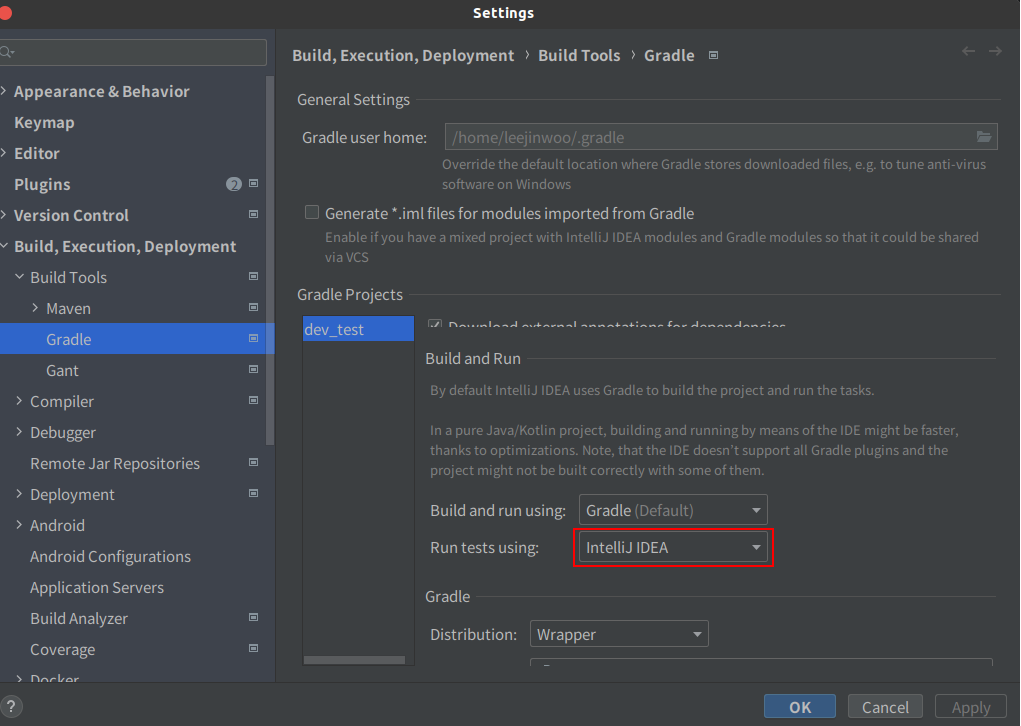Expand the Version Control section arrow
This screenshot has width=1021, height=726.
4,214
